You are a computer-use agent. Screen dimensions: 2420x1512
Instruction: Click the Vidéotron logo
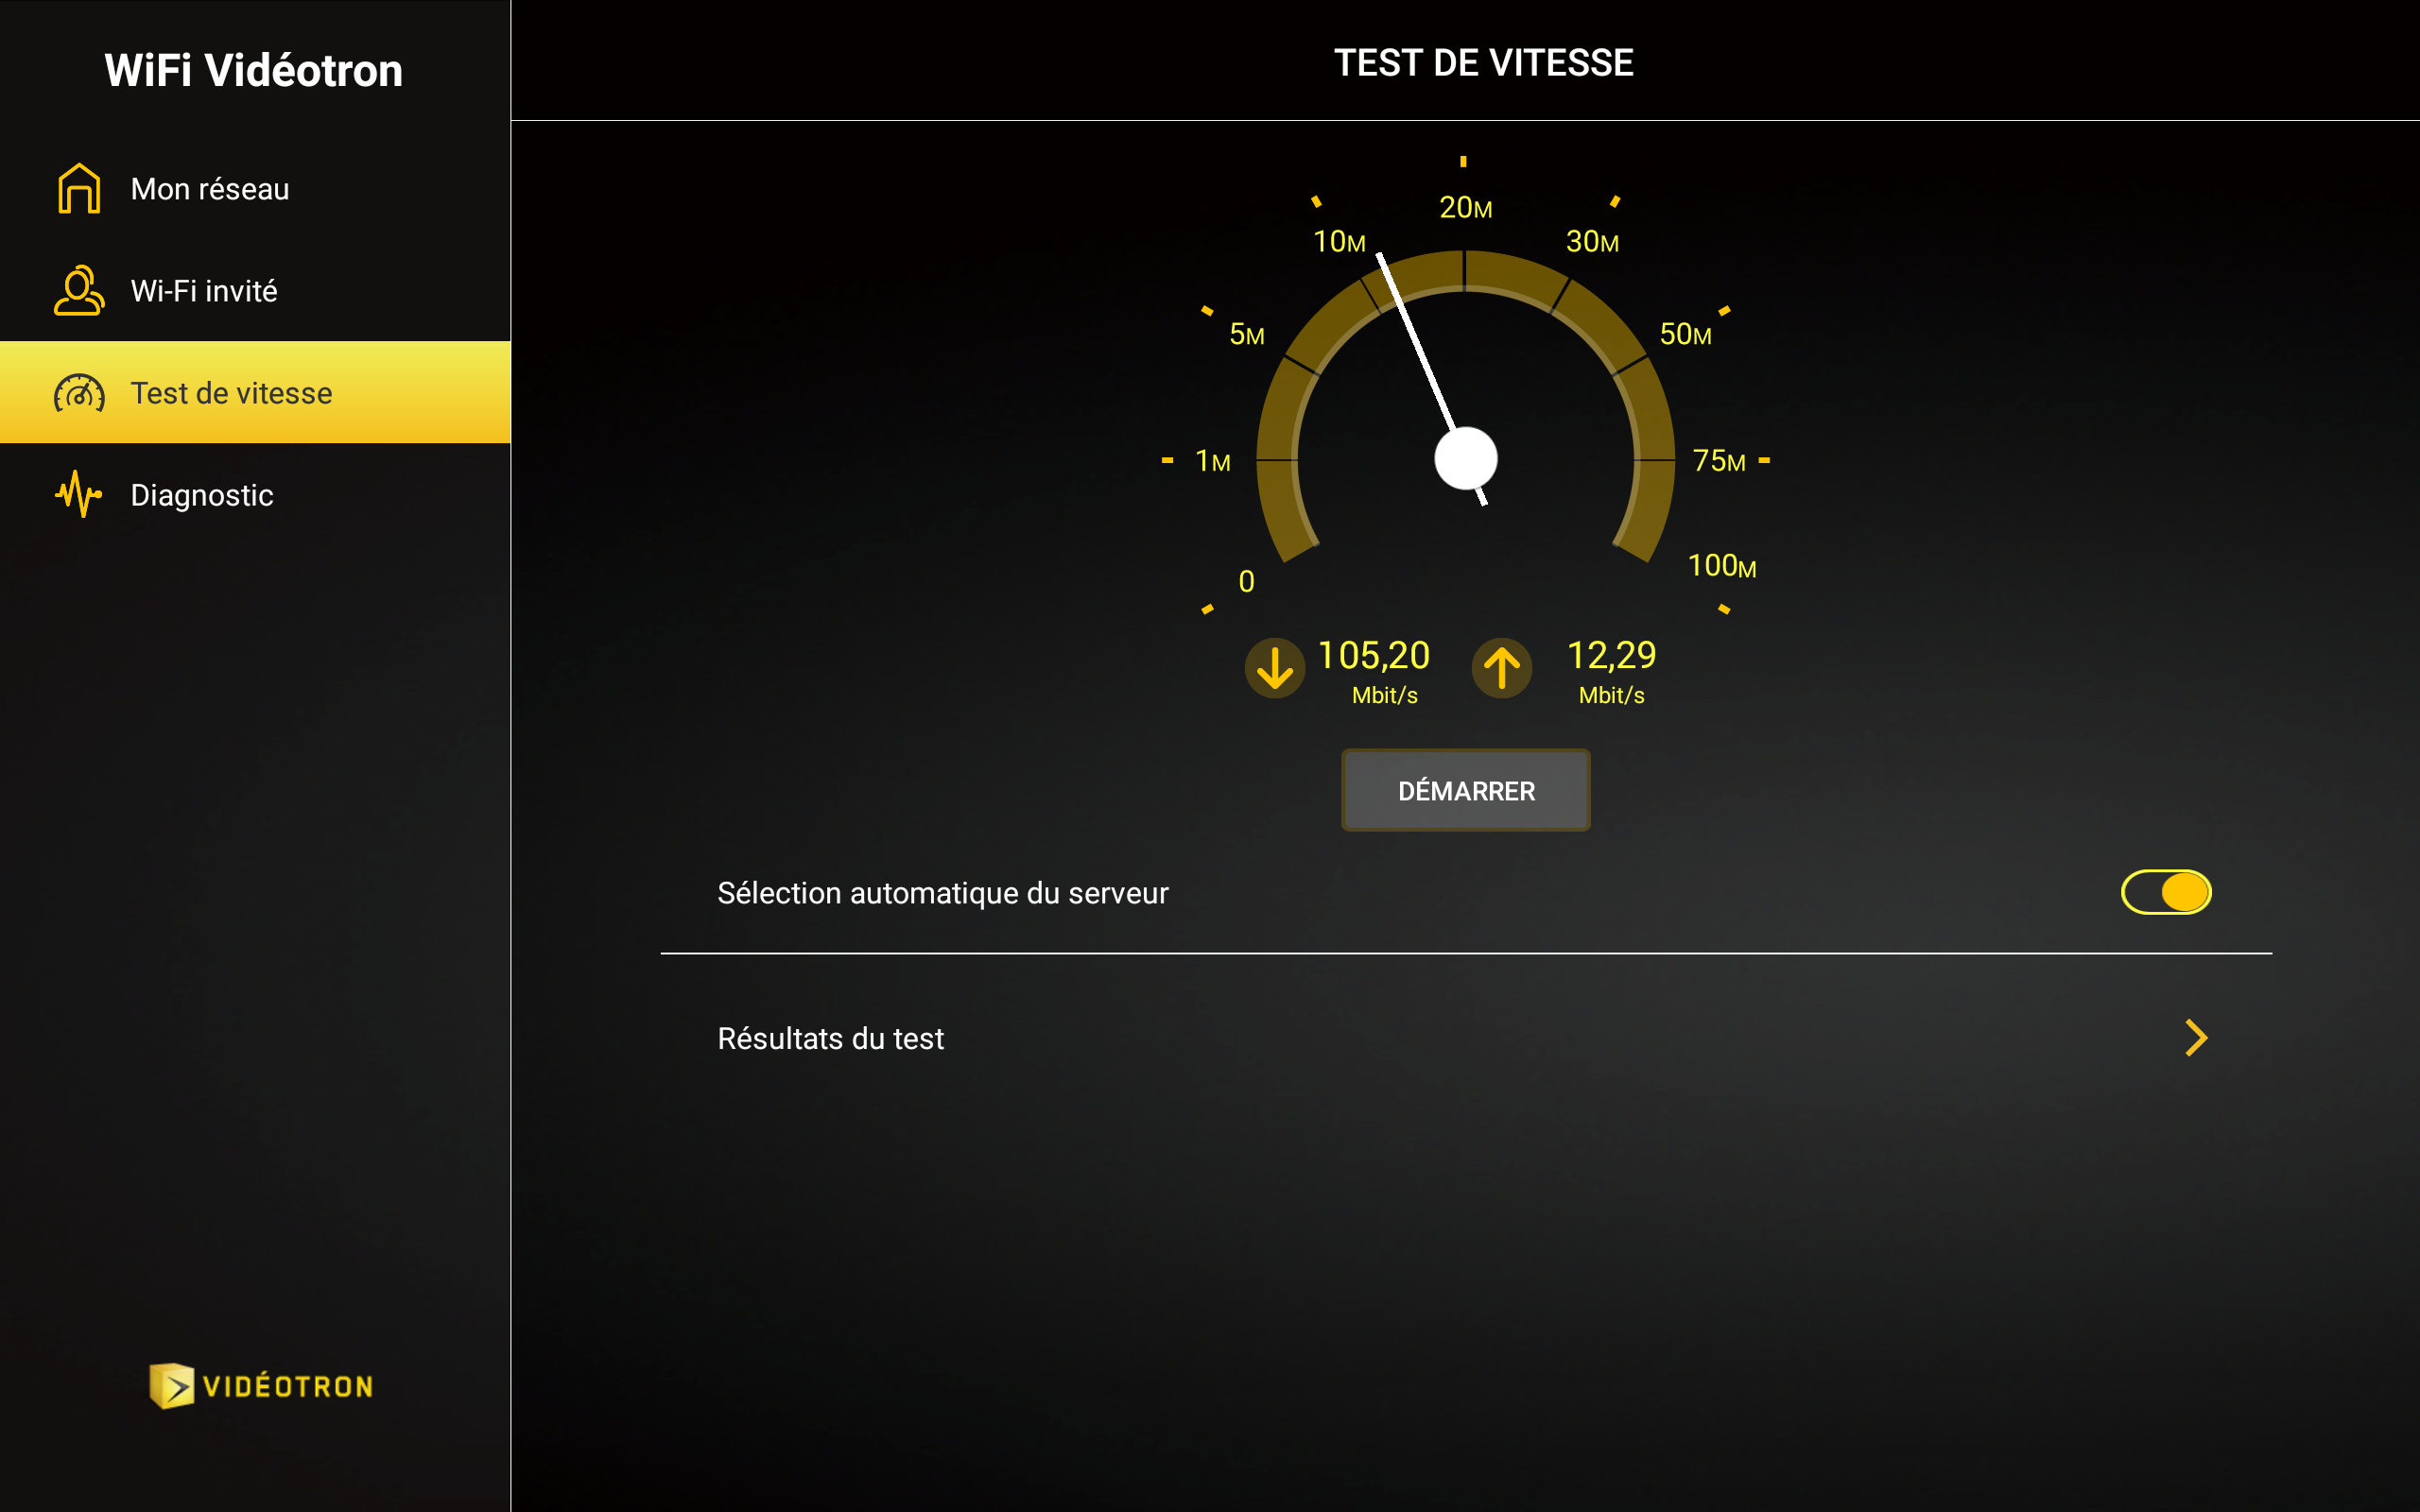(x=261, y=1385)
